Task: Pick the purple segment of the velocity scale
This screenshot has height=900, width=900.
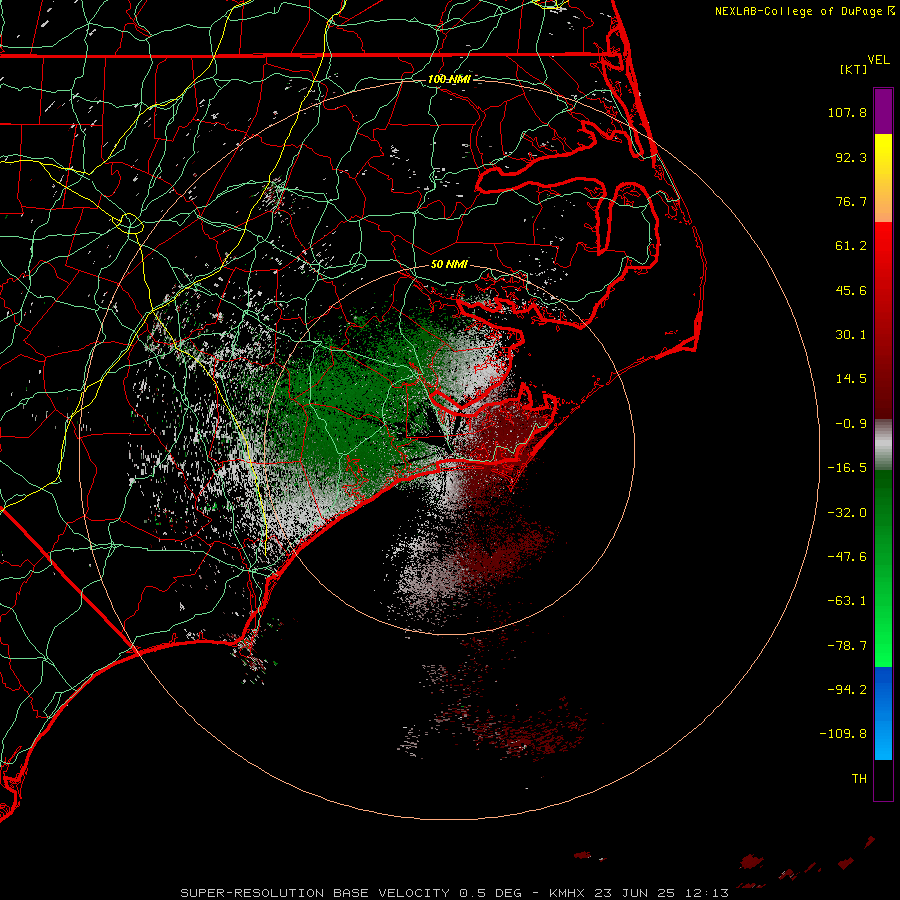Action: [883, 111]
